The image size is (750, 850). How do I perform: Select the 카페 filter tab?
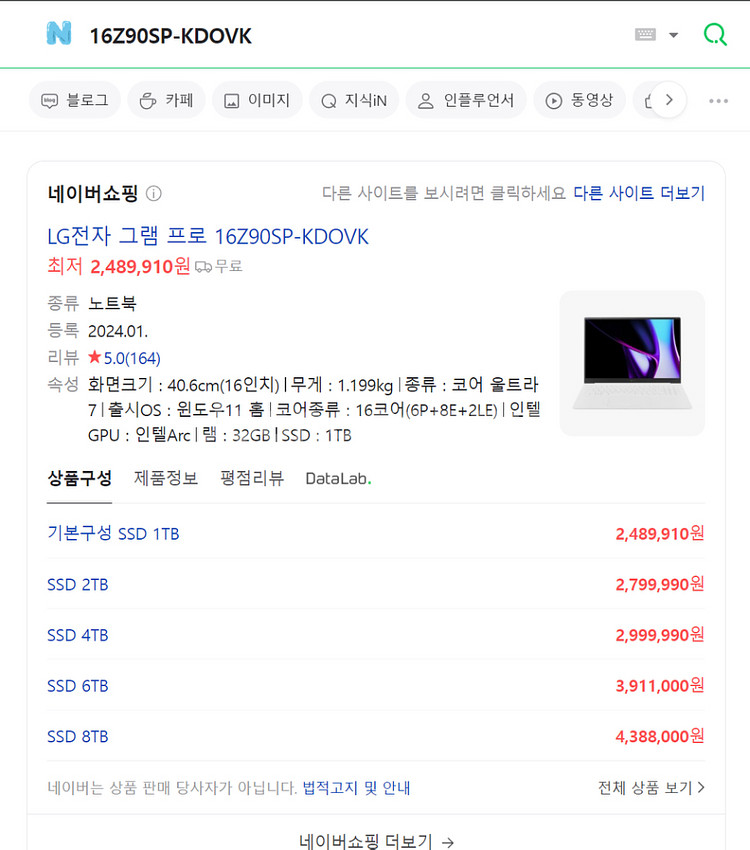[x=166, y=100]
